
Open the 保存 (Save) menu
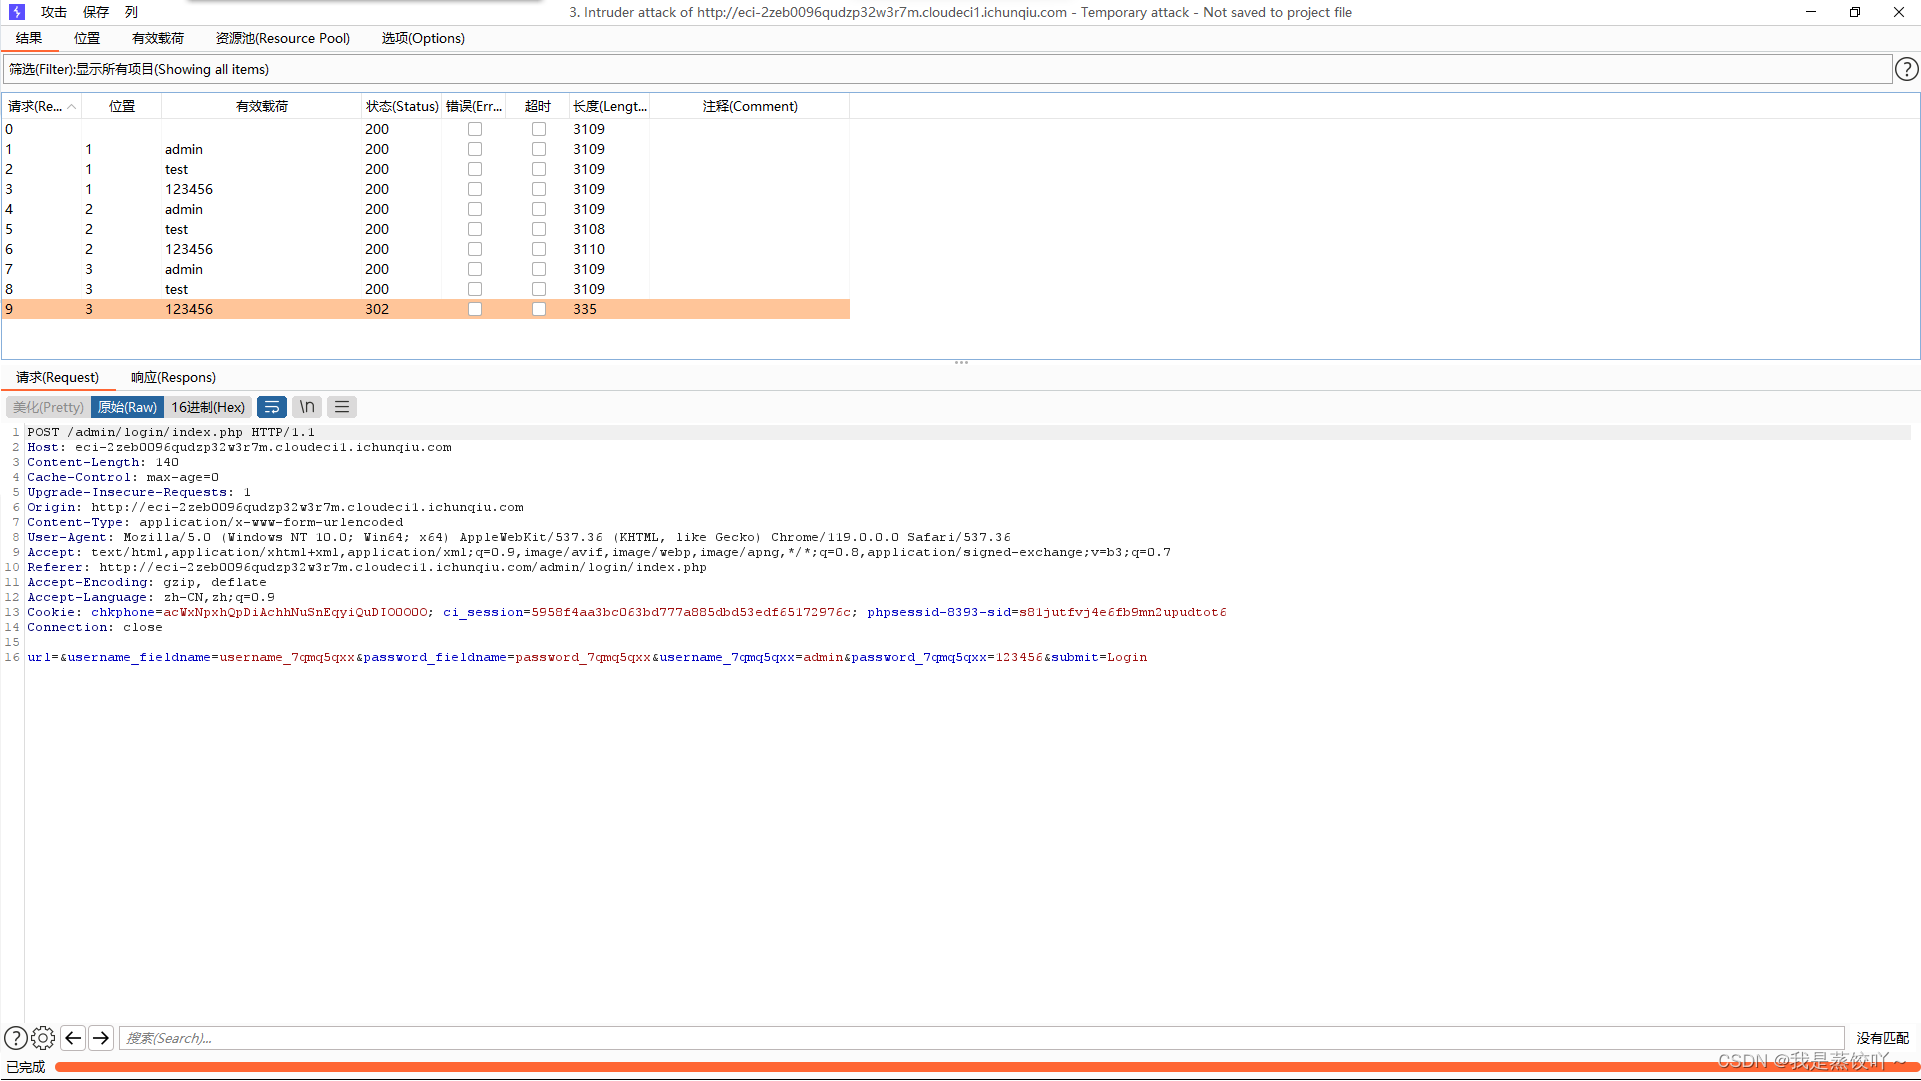coord(96,12)
